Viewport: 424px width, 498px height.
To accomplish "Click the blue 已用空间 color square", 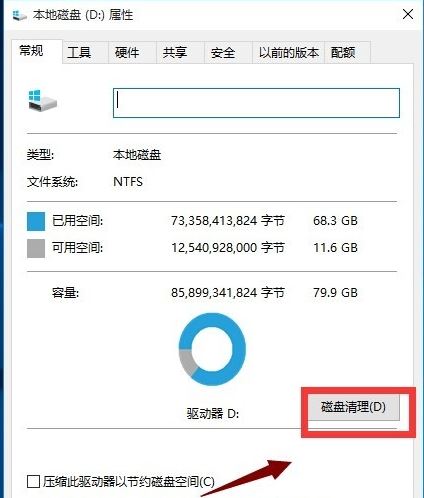I will click(x=36, y=221).
